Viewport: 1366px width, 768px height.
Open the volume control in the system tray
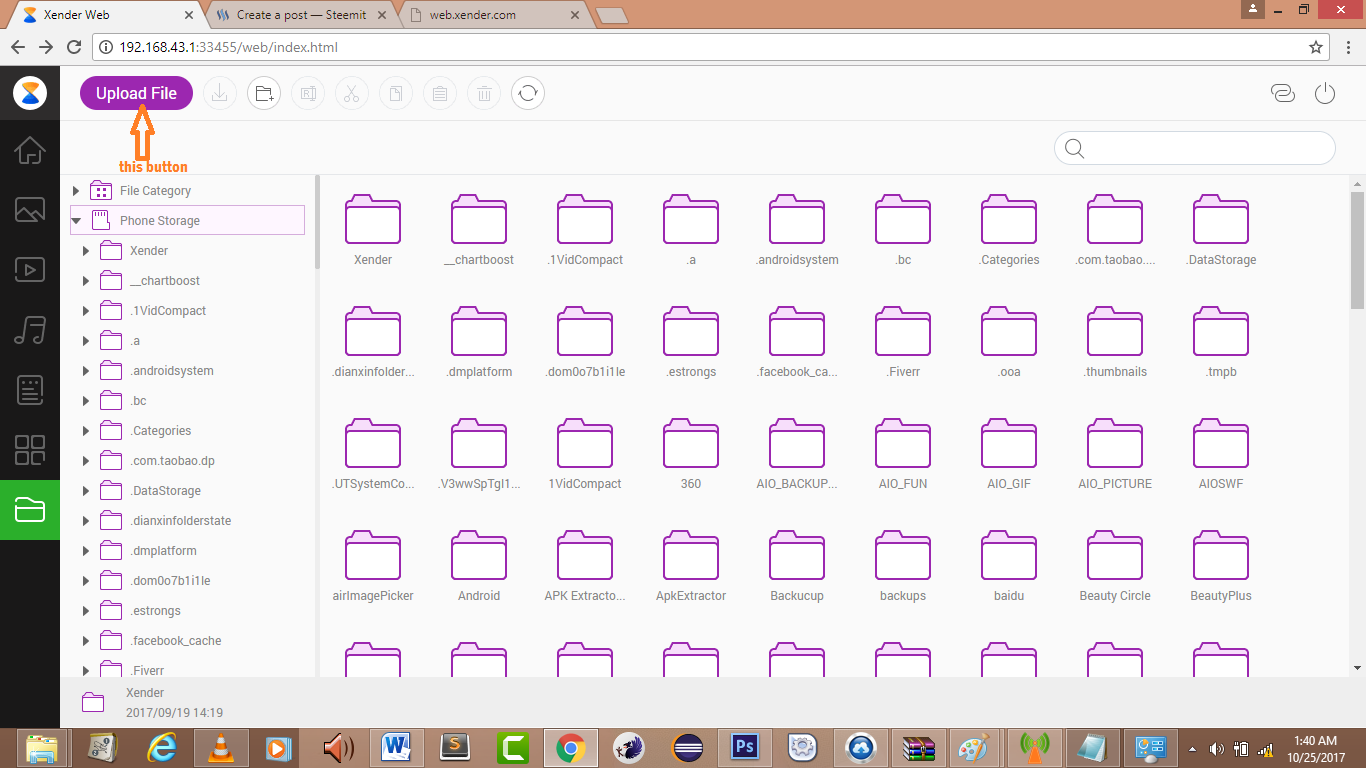coord(1217,749)
